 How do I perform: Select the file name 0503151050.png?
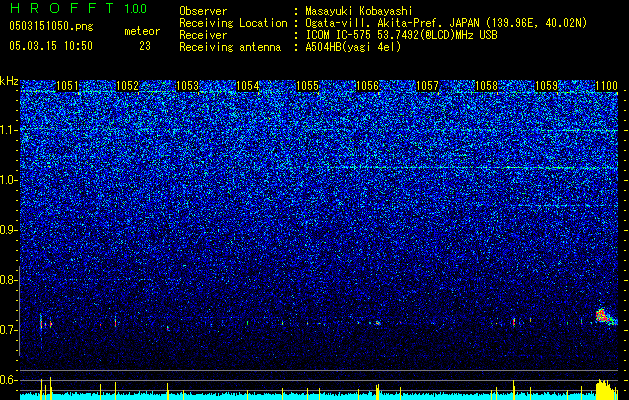[51, 26]
